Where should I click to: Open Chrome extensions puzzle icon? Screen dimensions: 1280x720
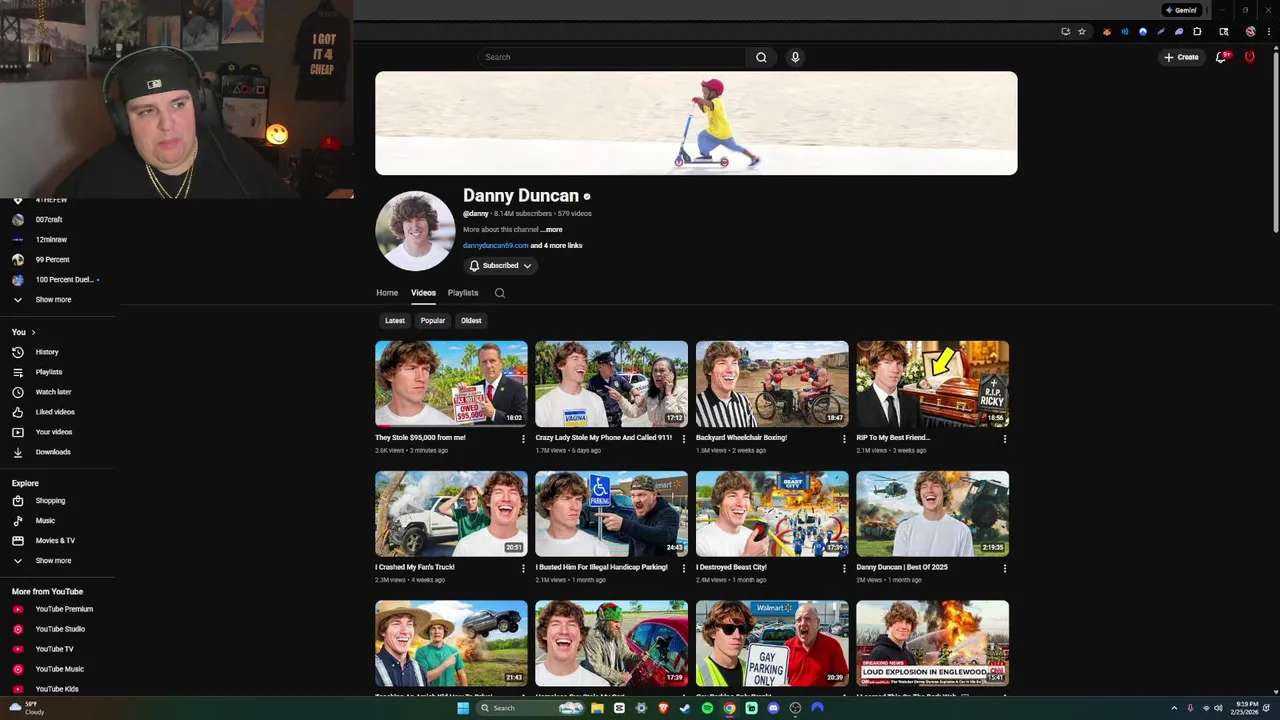tap(1197, 31)
